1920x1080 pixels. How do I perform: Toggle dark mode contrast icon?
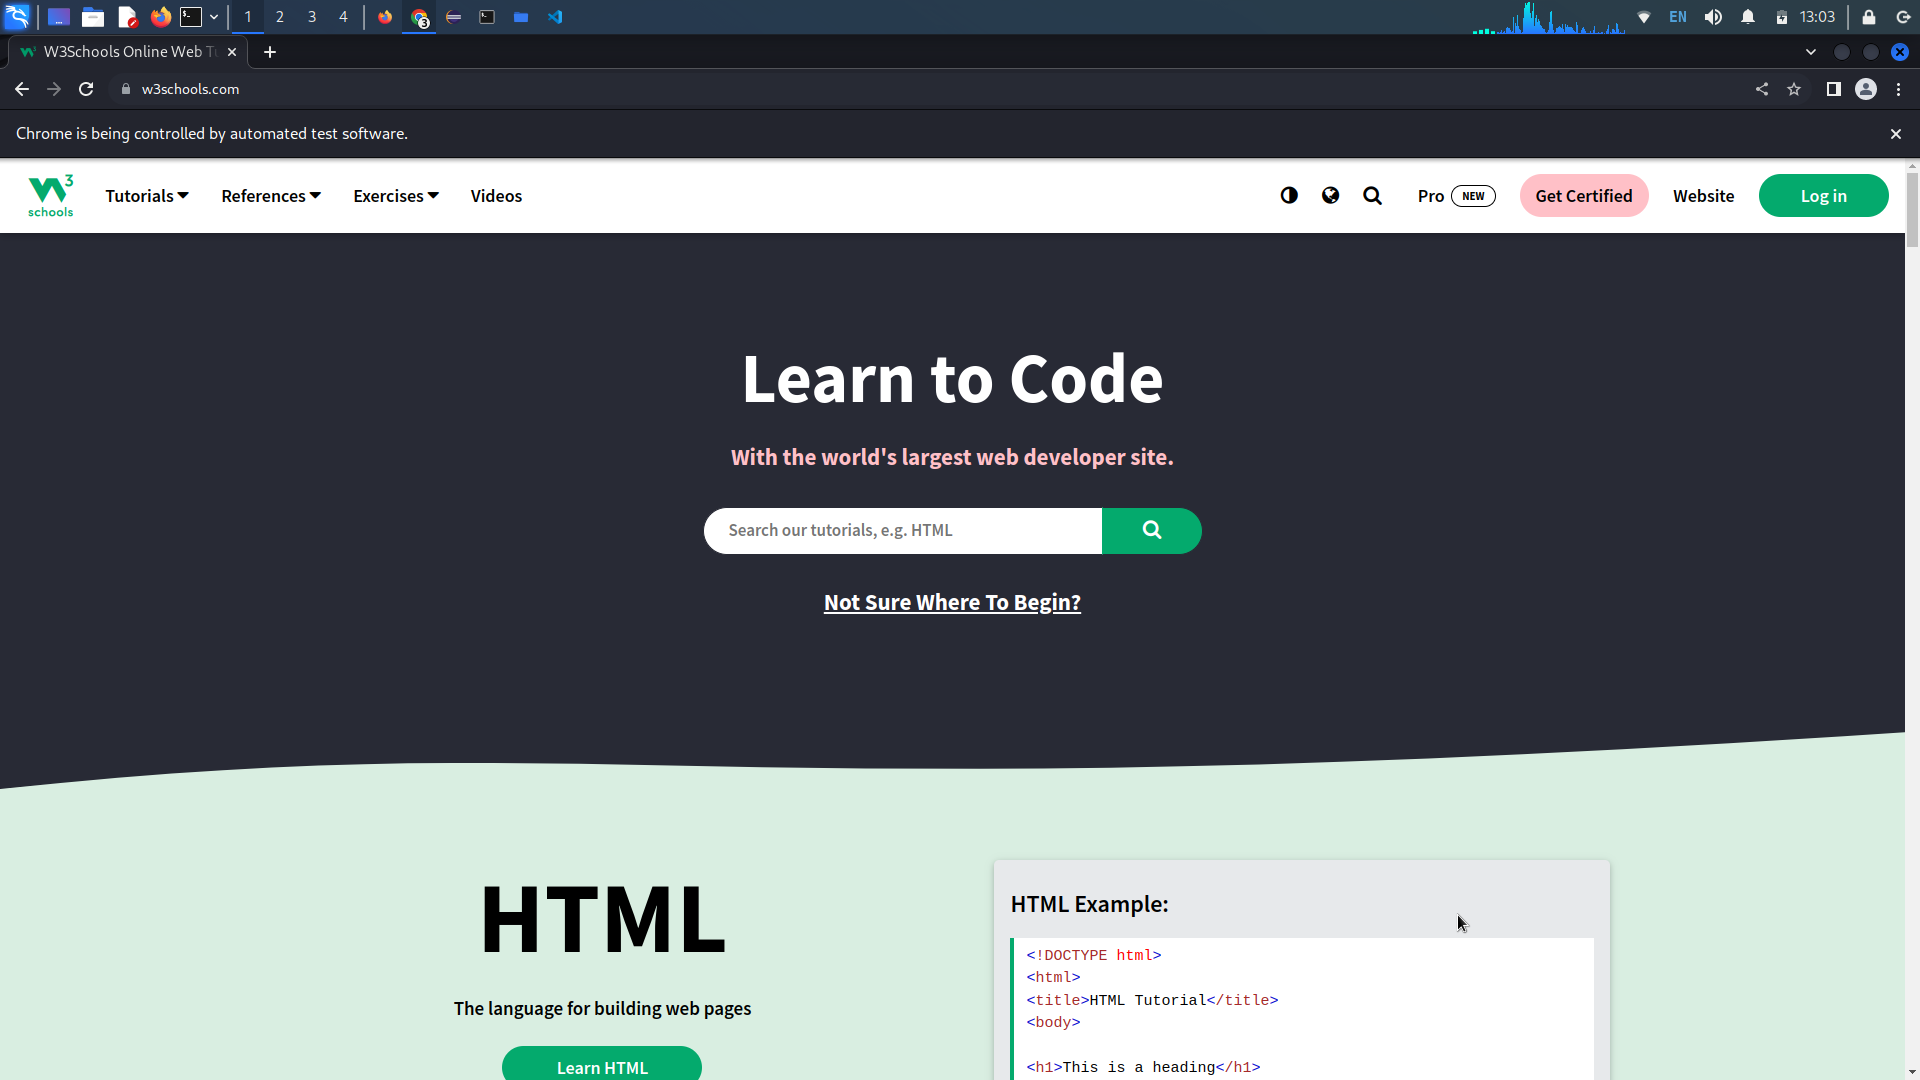pyautogui.click(x=1289, y=196)
